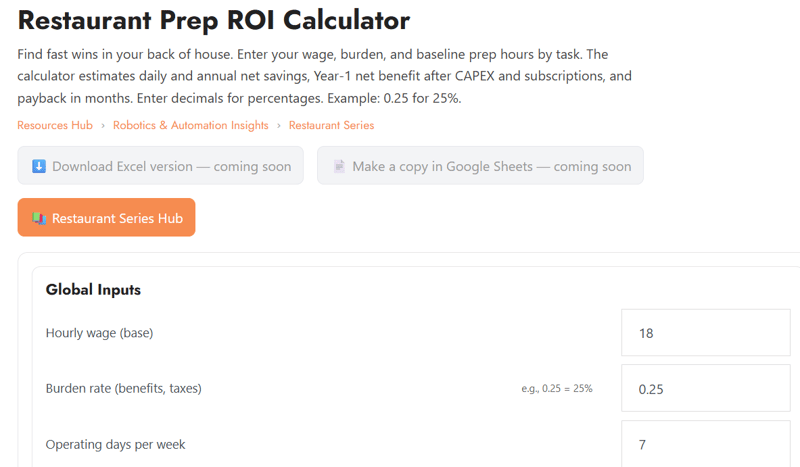
Task: Click the download arrow icon beside Excel version
Action: coord(39,166)
